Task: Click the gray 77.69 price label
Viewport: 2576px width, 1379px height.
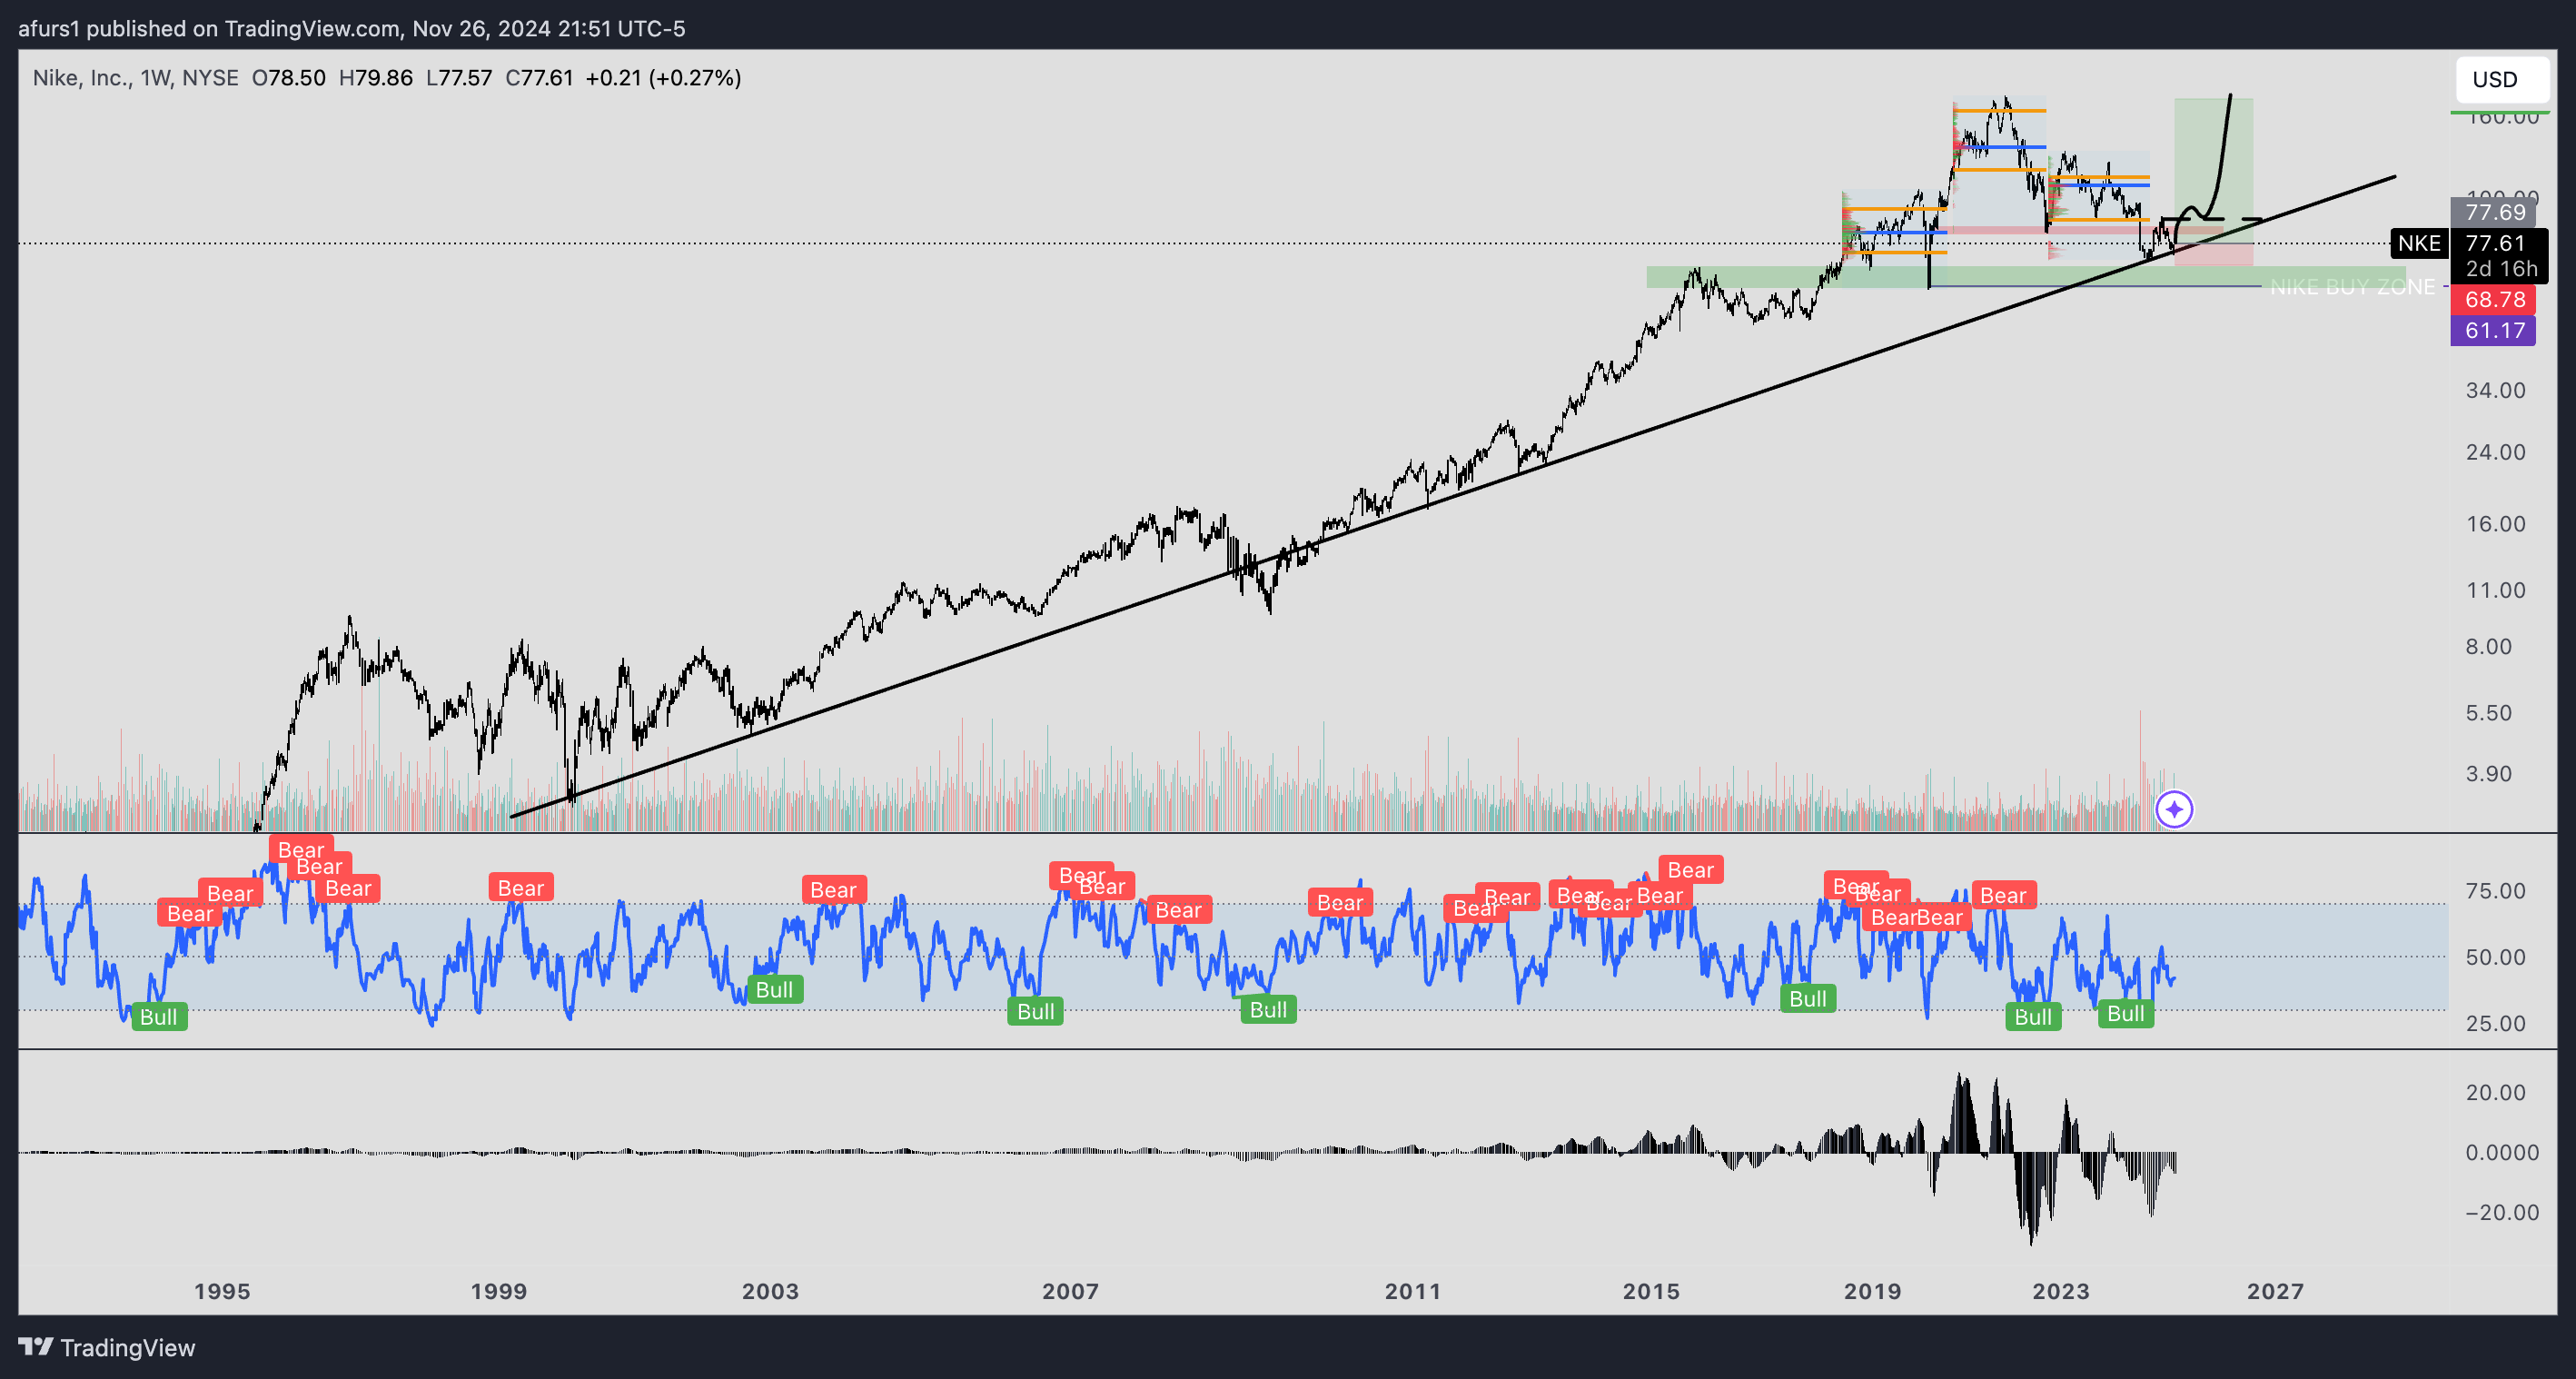Action: click(2493, 212)
